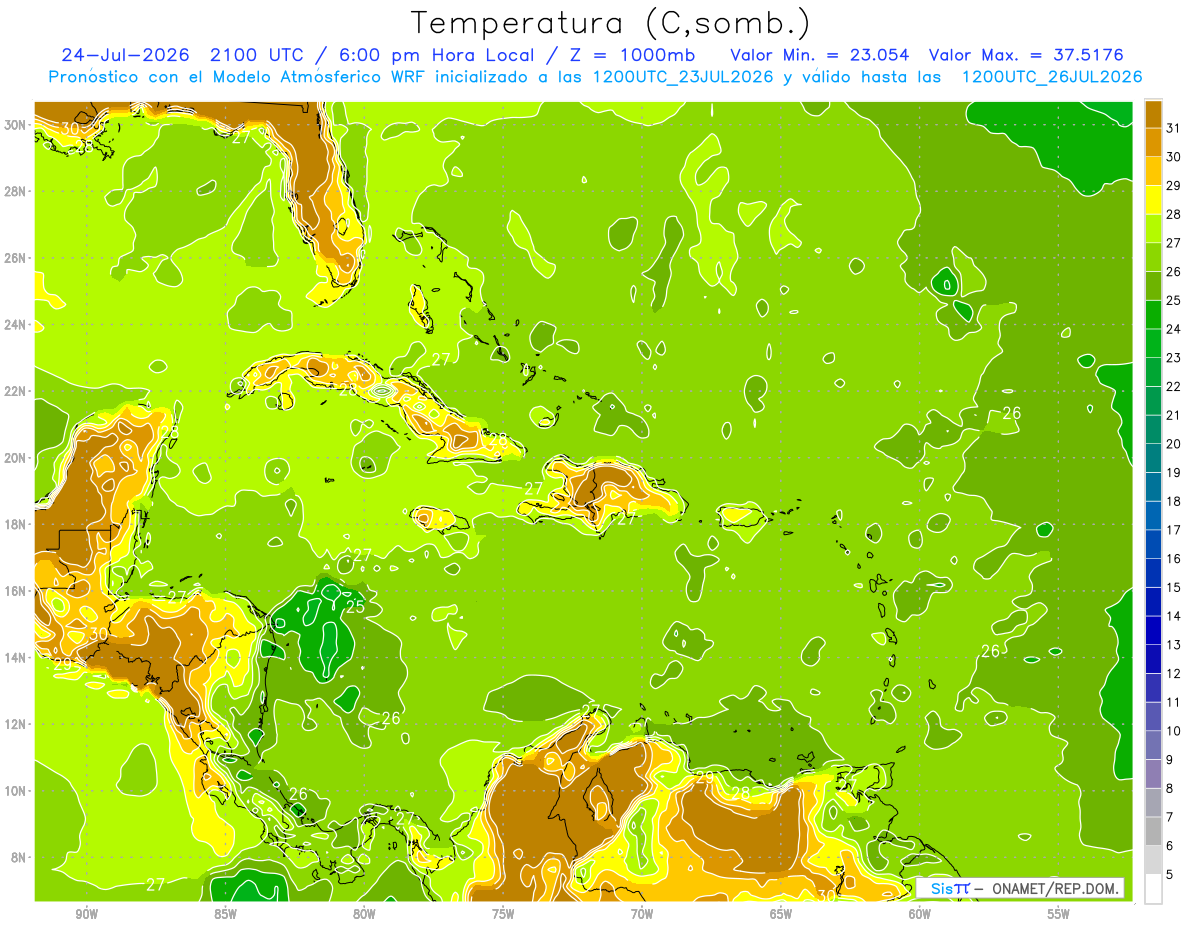This screenshot has height=927, width=1200.
Task: Click the '85W' longitude axis label
Action: pyautogui.click(x=225, y=914)
